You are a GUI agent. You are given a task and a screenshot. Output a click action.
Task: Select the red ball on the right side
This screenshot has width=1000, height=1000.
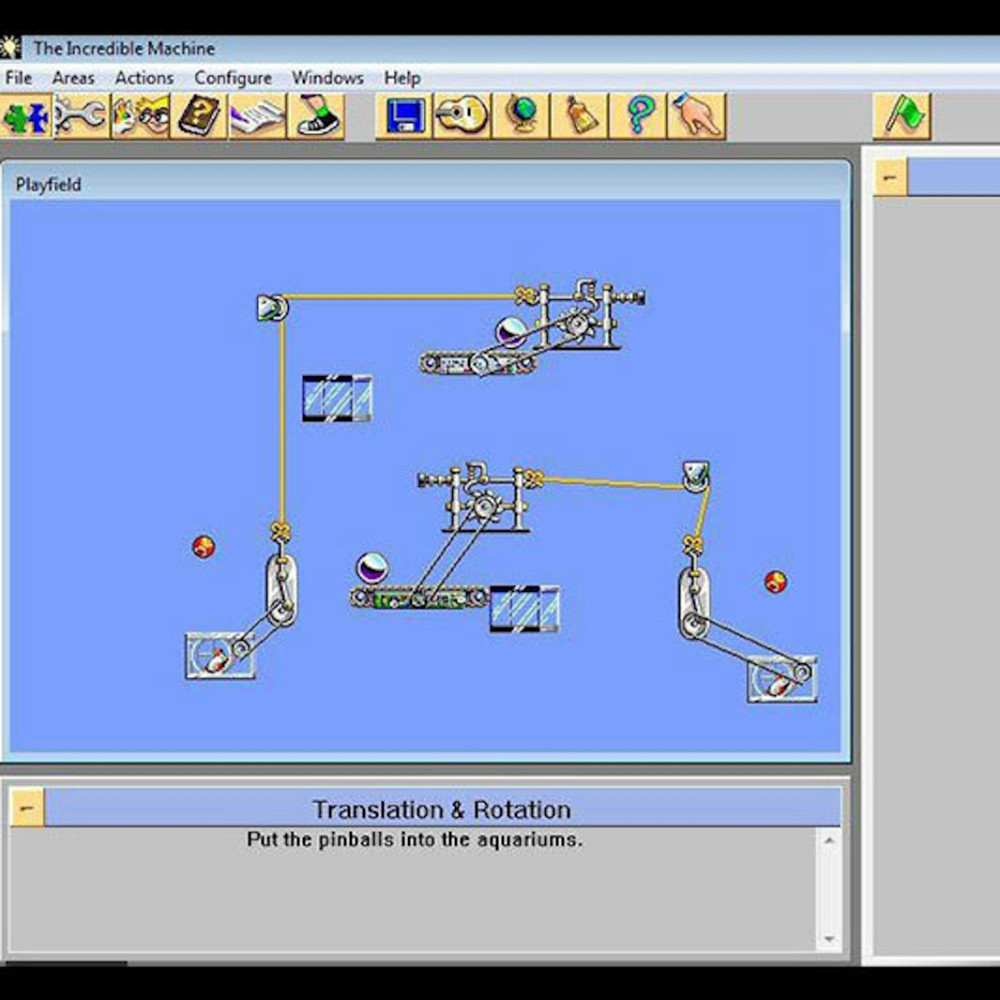pos(776,582)
